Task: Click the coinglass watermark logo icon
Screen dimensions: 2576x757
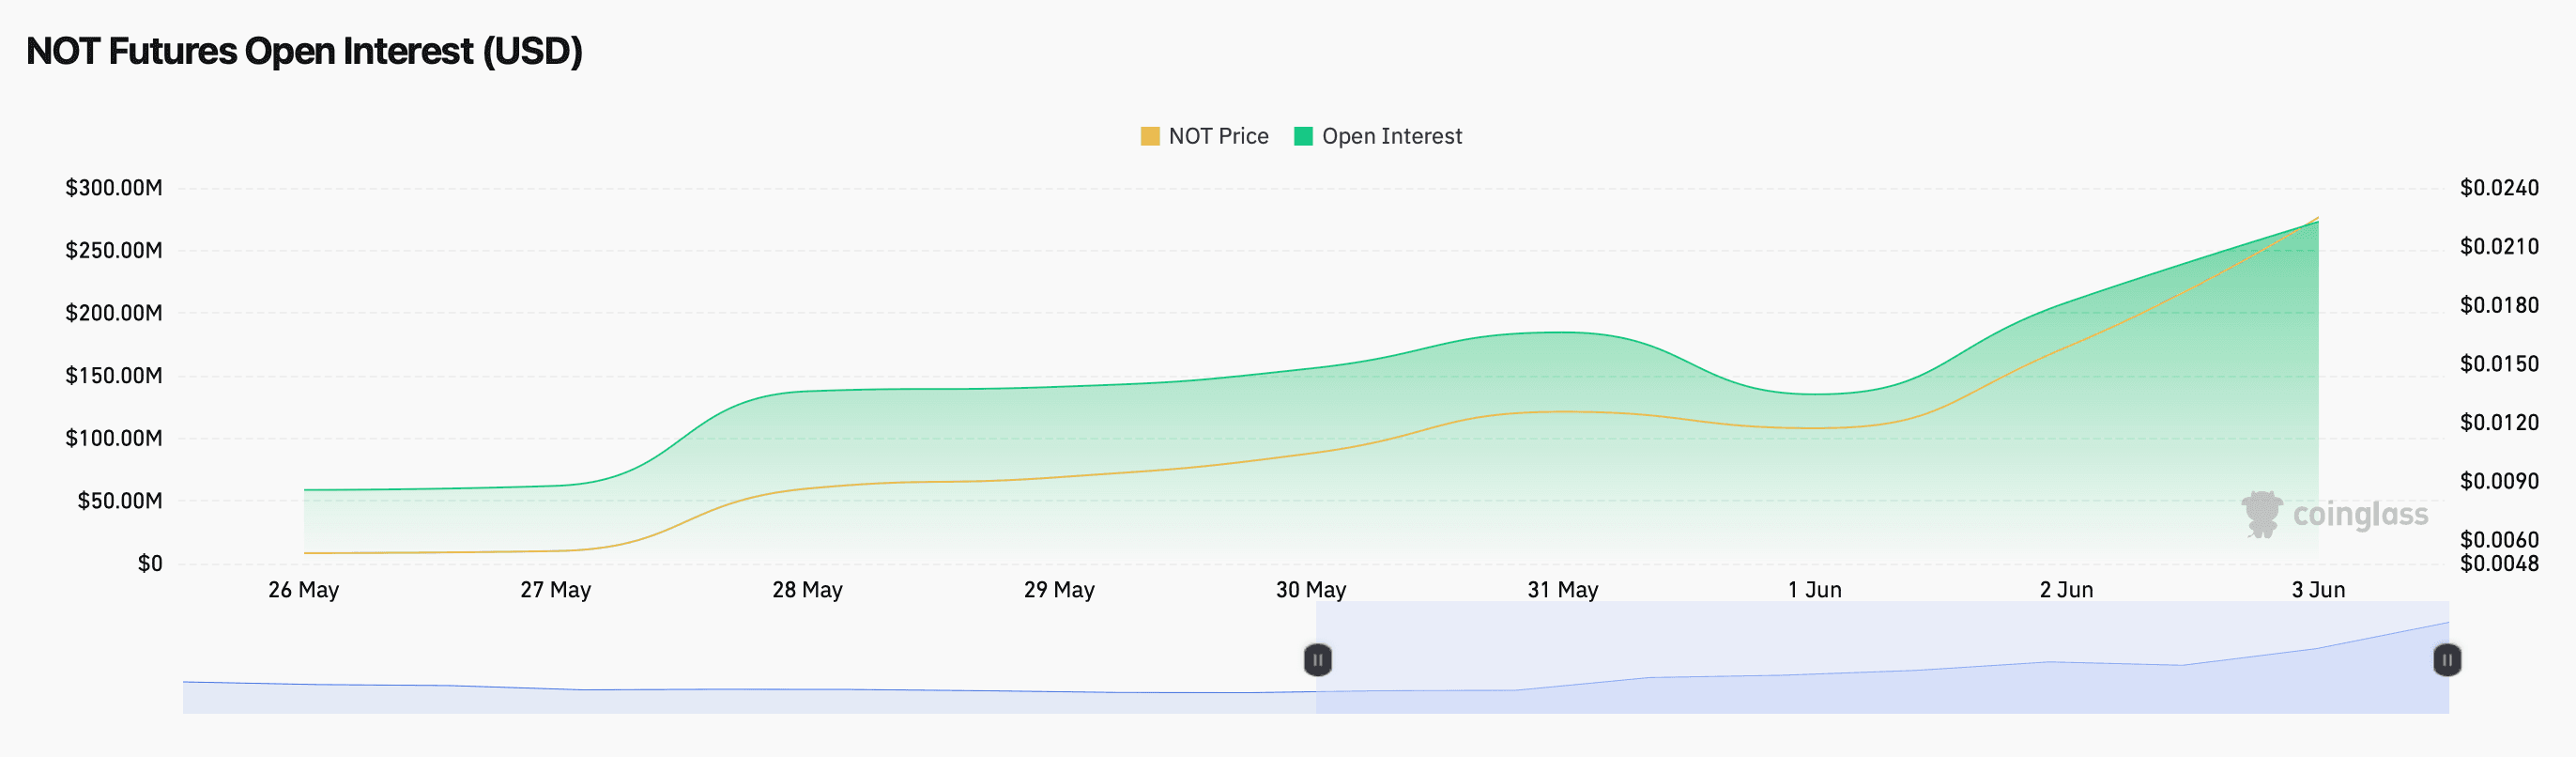Action: tap(2262, 514)
